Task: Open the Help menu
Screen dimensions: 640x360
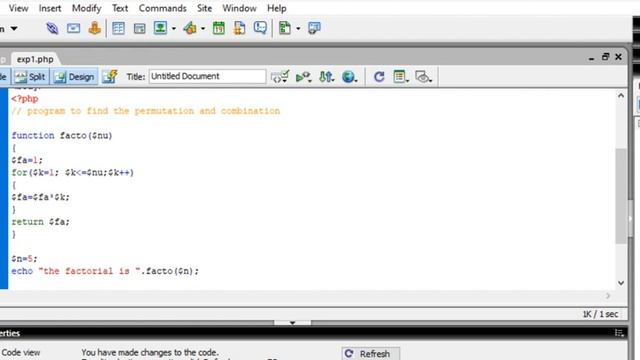Action: pyautogui.click(x=276, y=8)
